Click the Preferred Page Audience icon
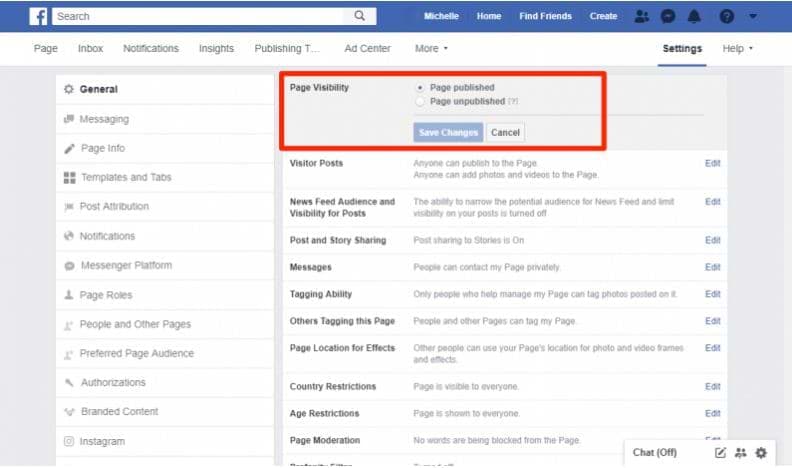The image size is (792, 468). click(x=69, y=354)
